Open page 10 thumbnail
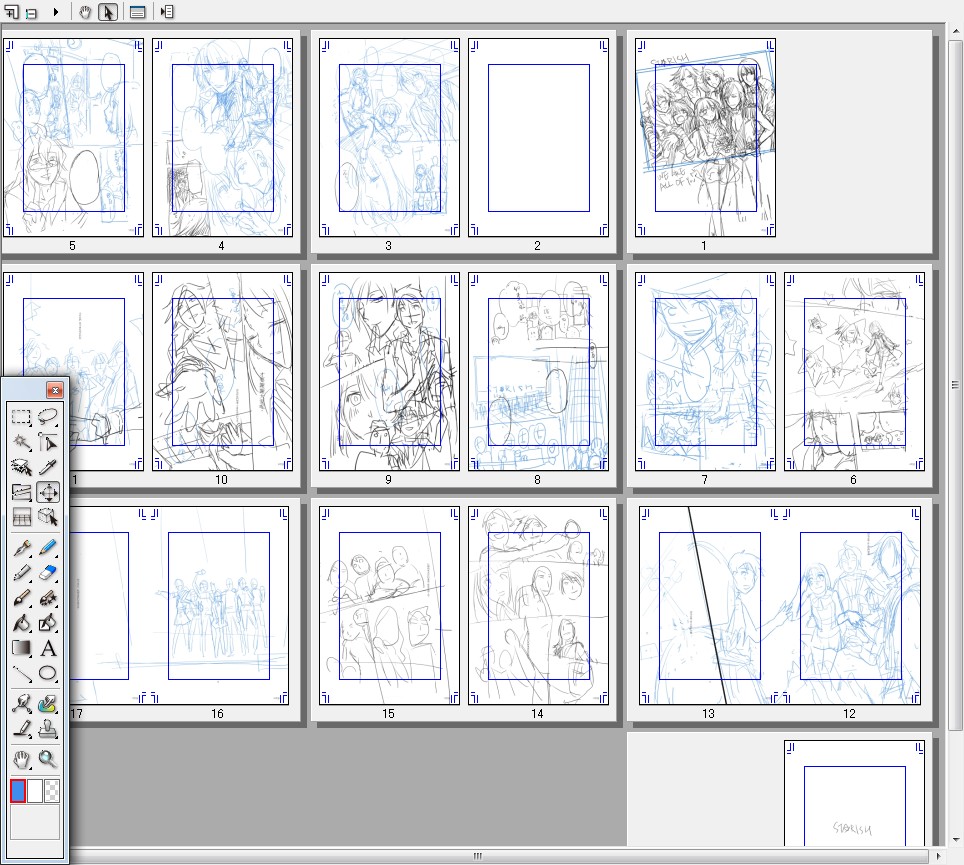This screenshot has height=865, width=964. [223, 372]
